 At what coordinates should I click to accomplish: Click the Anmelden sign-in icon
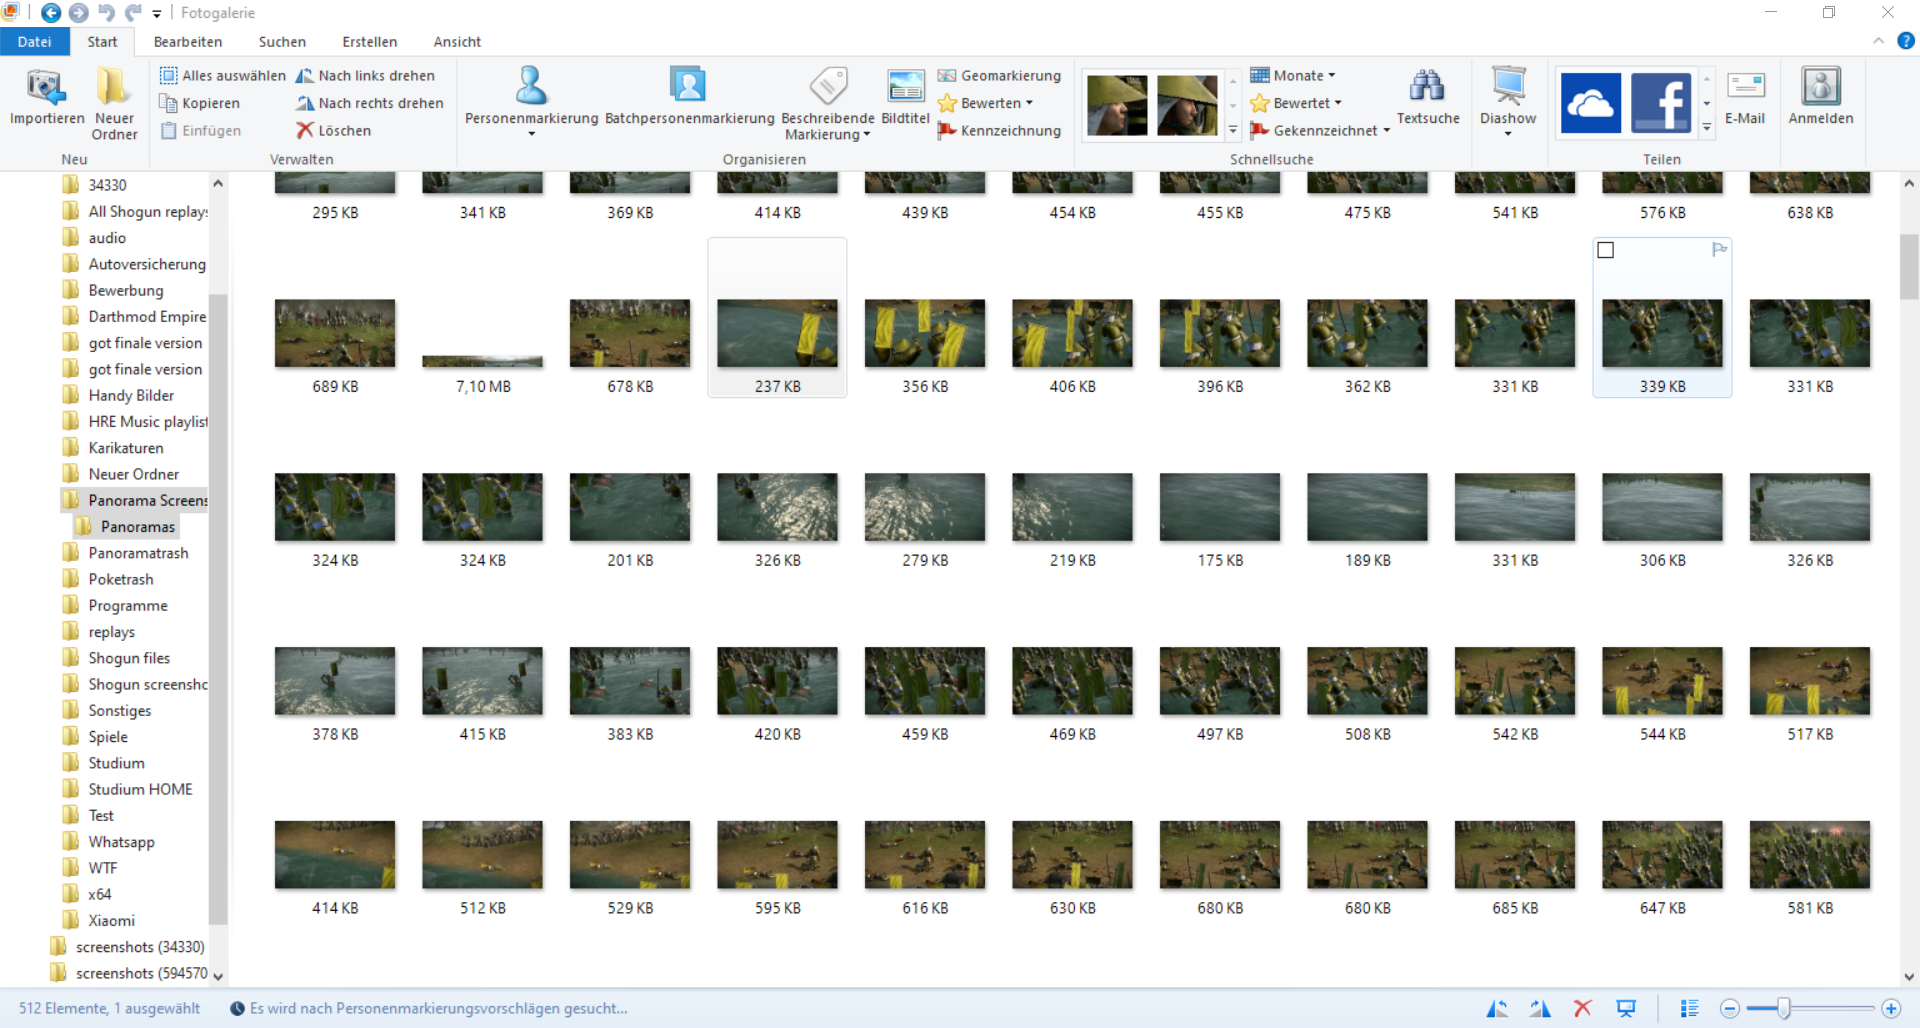(x=1821, y=96)
